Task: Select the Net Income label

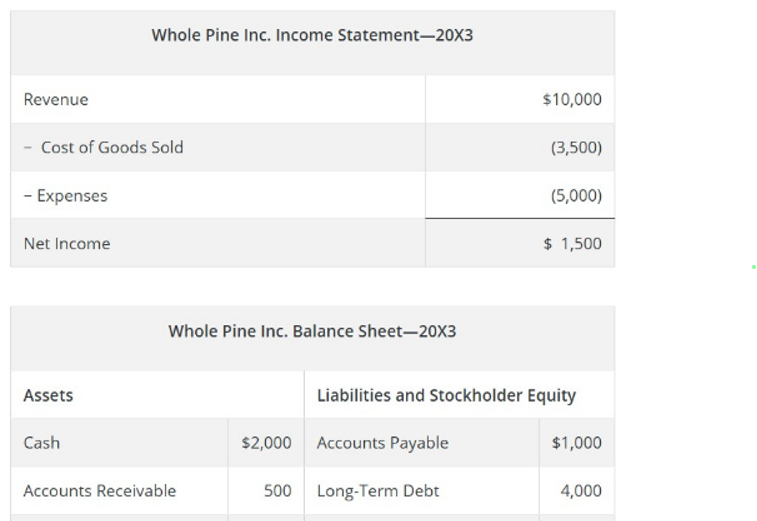Action: (x=67, y=243)
